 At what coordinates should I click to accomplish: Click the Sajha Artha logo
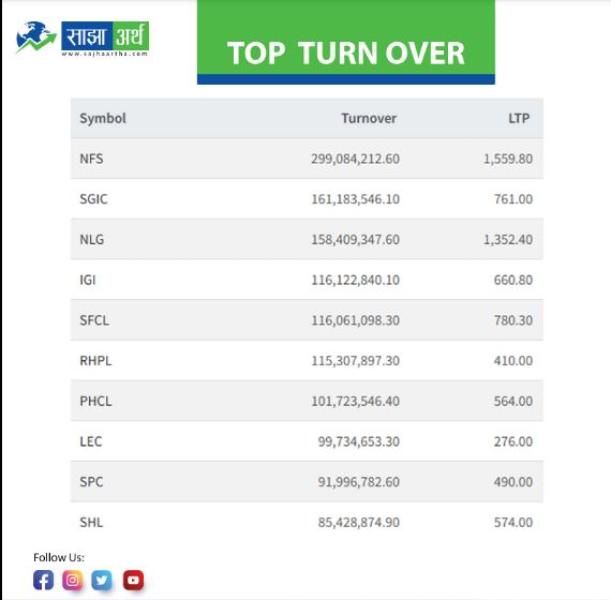(x=83, y=39)
